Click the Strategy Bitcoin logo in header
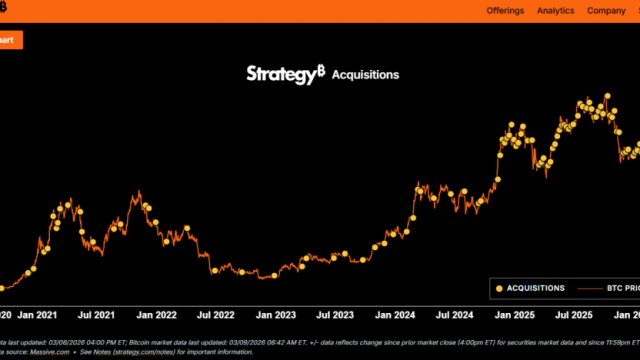Image resolution: width=640 pixels, height=360 pixels. pyautogui.click(x=3, y=7)
